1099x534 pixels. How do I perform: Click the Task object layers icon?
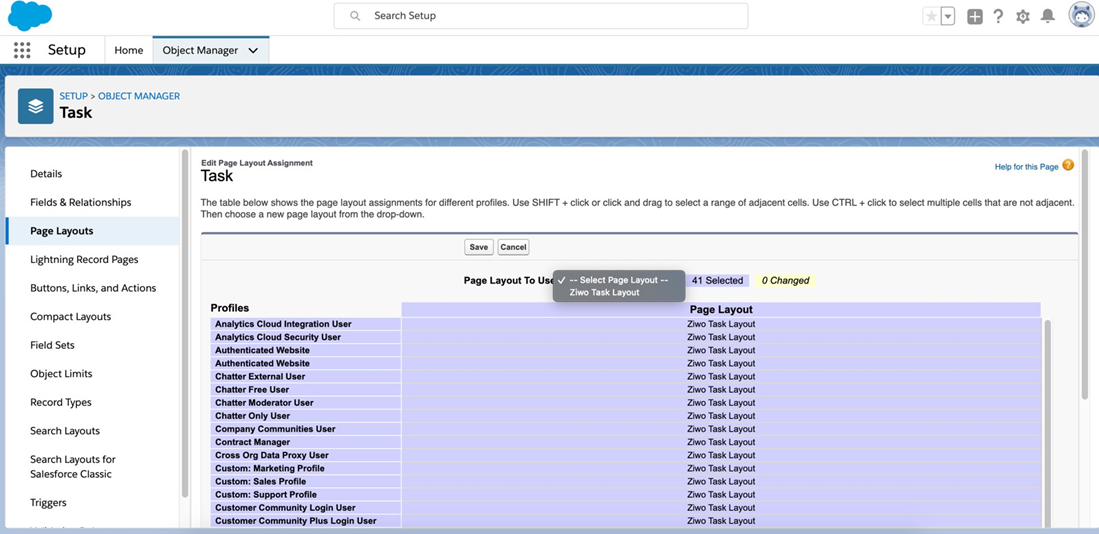pos(36,106)
